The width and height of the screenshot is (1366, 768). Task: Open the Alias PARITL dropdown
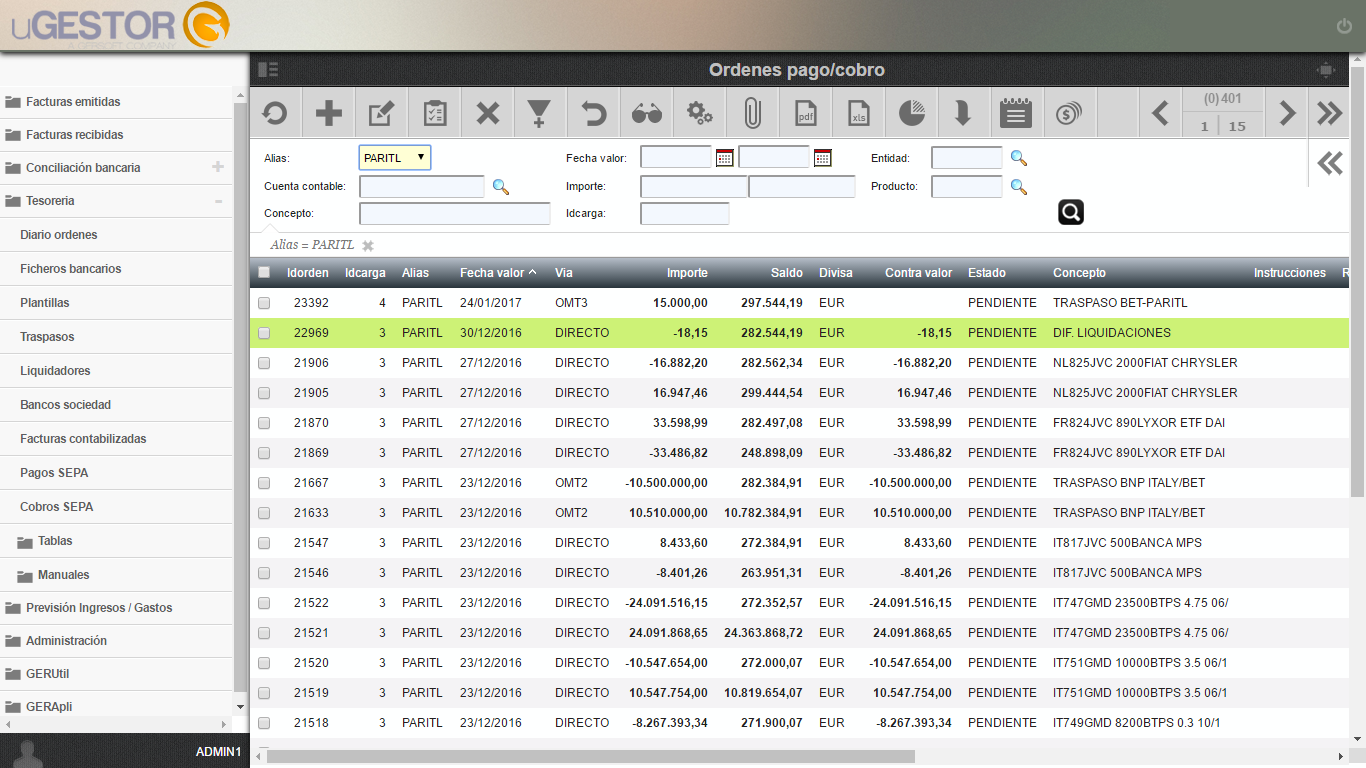395,157
